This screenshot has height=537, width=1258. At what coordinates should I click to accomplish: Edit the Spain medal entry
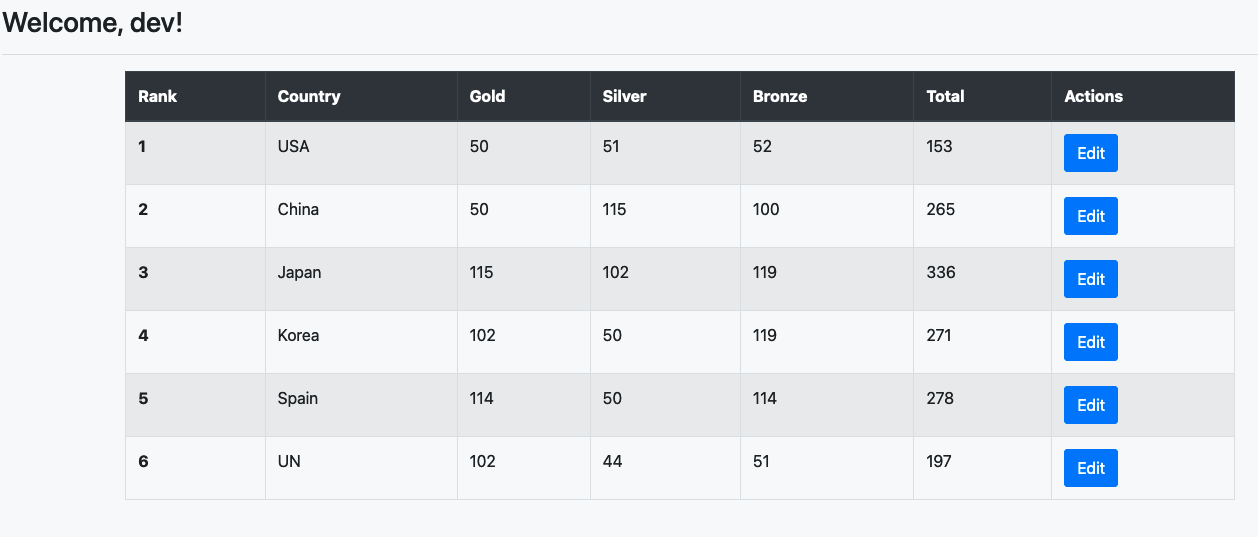pos(1090,405)
